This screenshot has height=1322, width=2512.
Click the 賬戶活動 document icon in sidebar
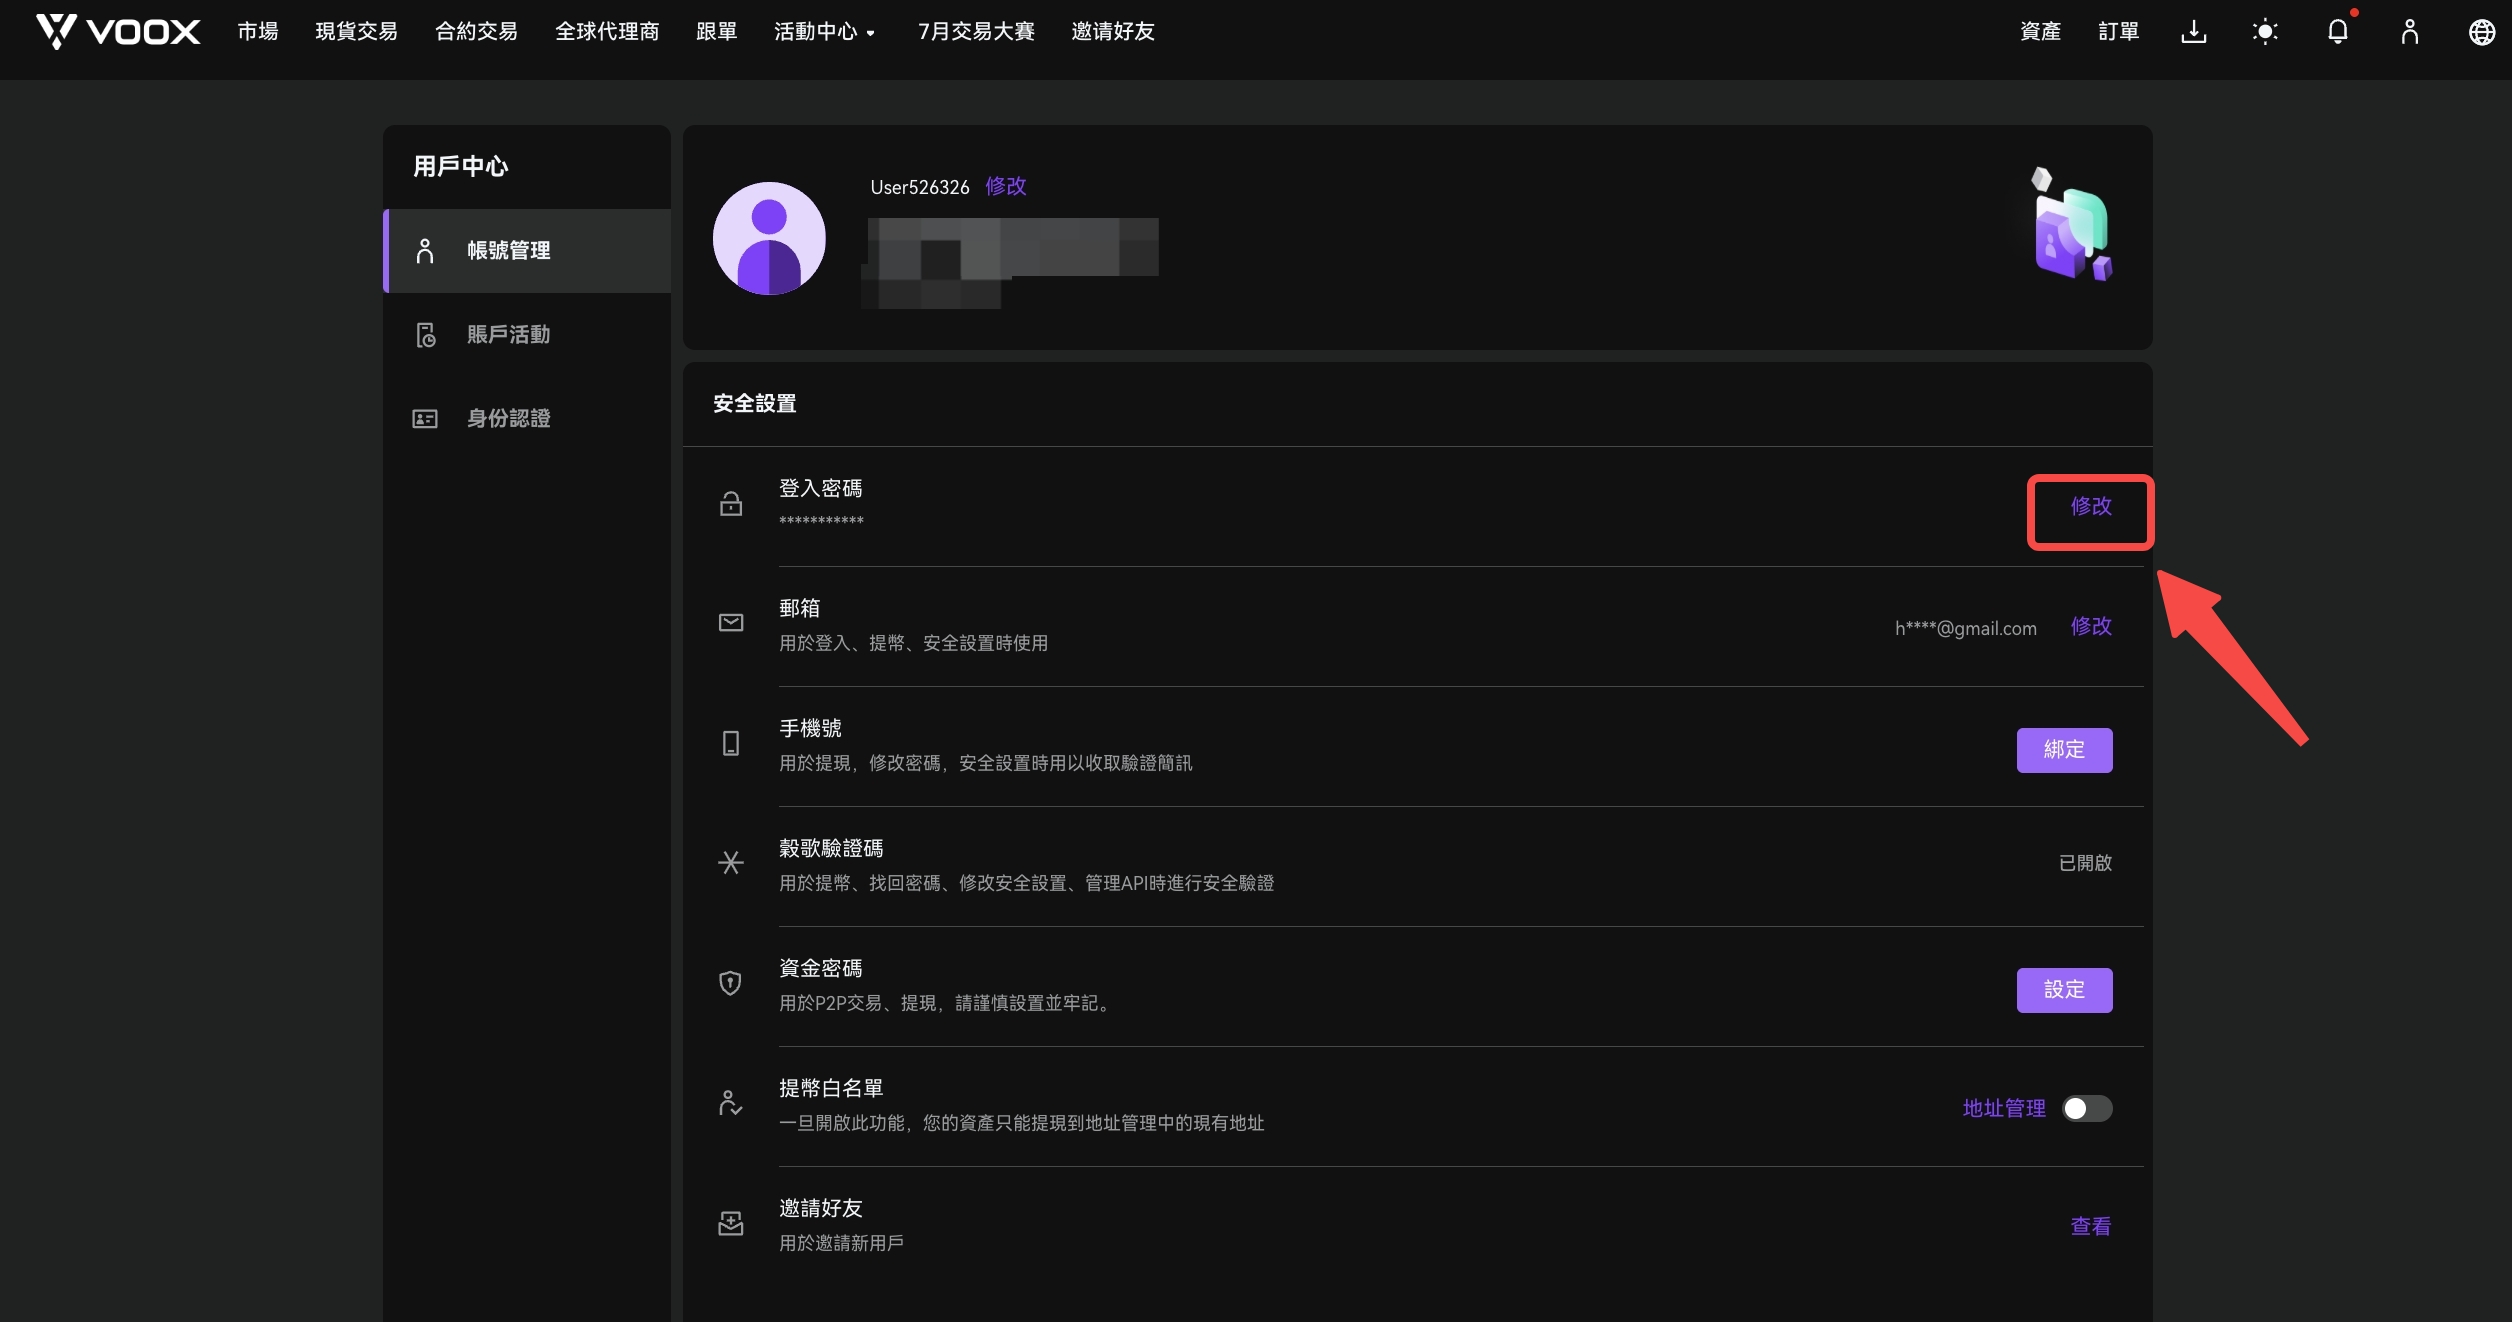pyautogui.click(x=425, y=335)
